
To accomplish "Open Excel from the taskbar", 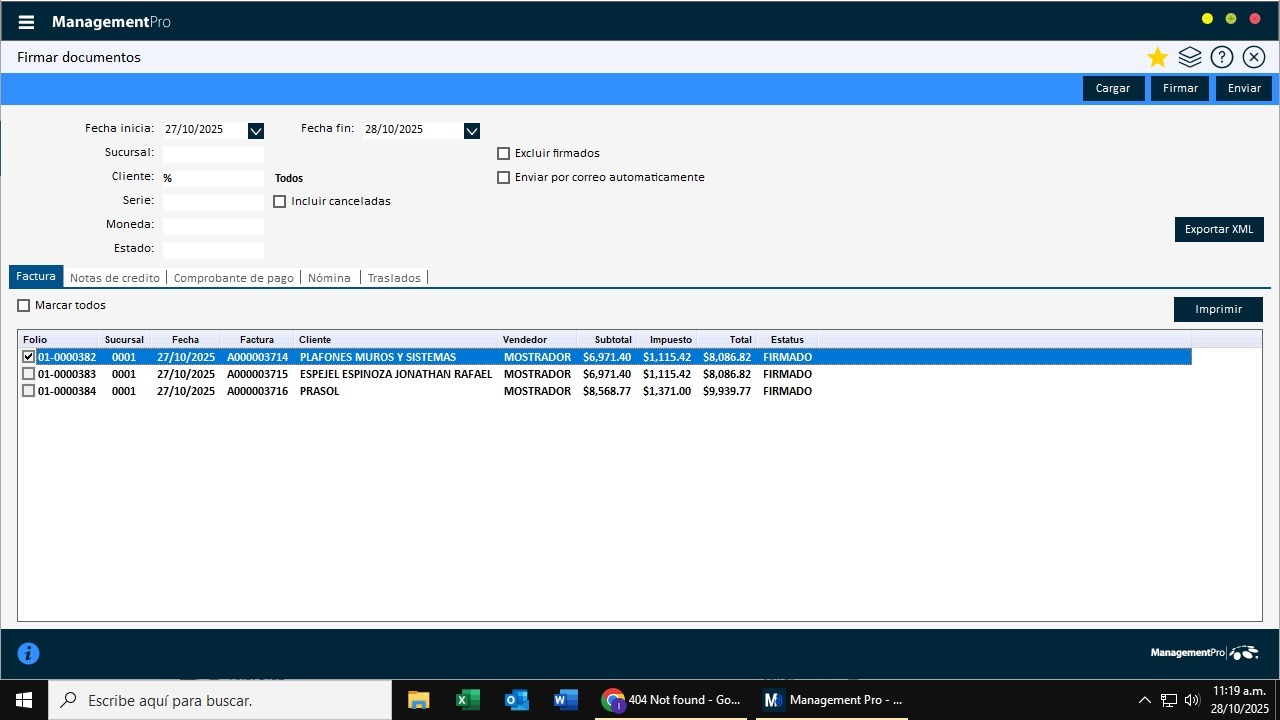I will tap(467, 700).
